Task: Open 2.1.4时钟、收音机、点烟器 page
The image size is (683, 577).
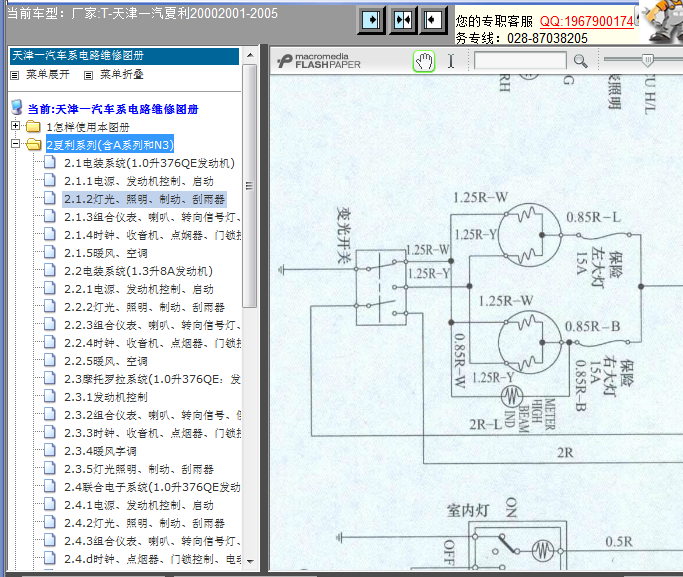Action: [x=152, y=235]
